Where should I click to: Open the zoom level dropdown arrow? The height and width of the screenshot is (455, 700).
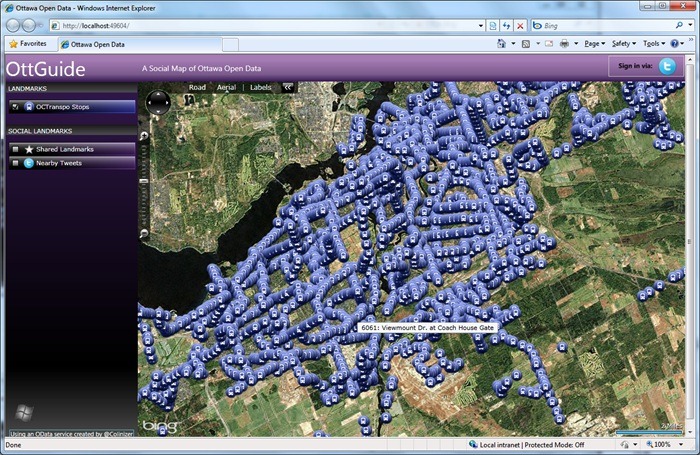pos(681,445)
